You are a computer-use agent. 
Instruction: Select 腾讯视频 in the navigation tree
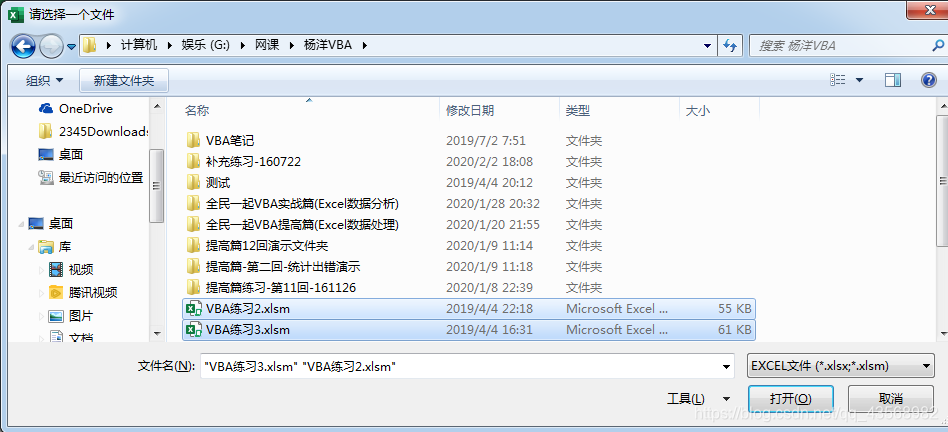83,292
